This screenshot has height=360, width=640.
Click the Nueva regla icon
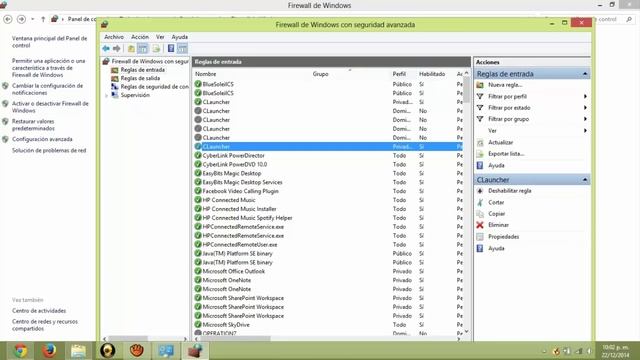click(x=480, y=85)
